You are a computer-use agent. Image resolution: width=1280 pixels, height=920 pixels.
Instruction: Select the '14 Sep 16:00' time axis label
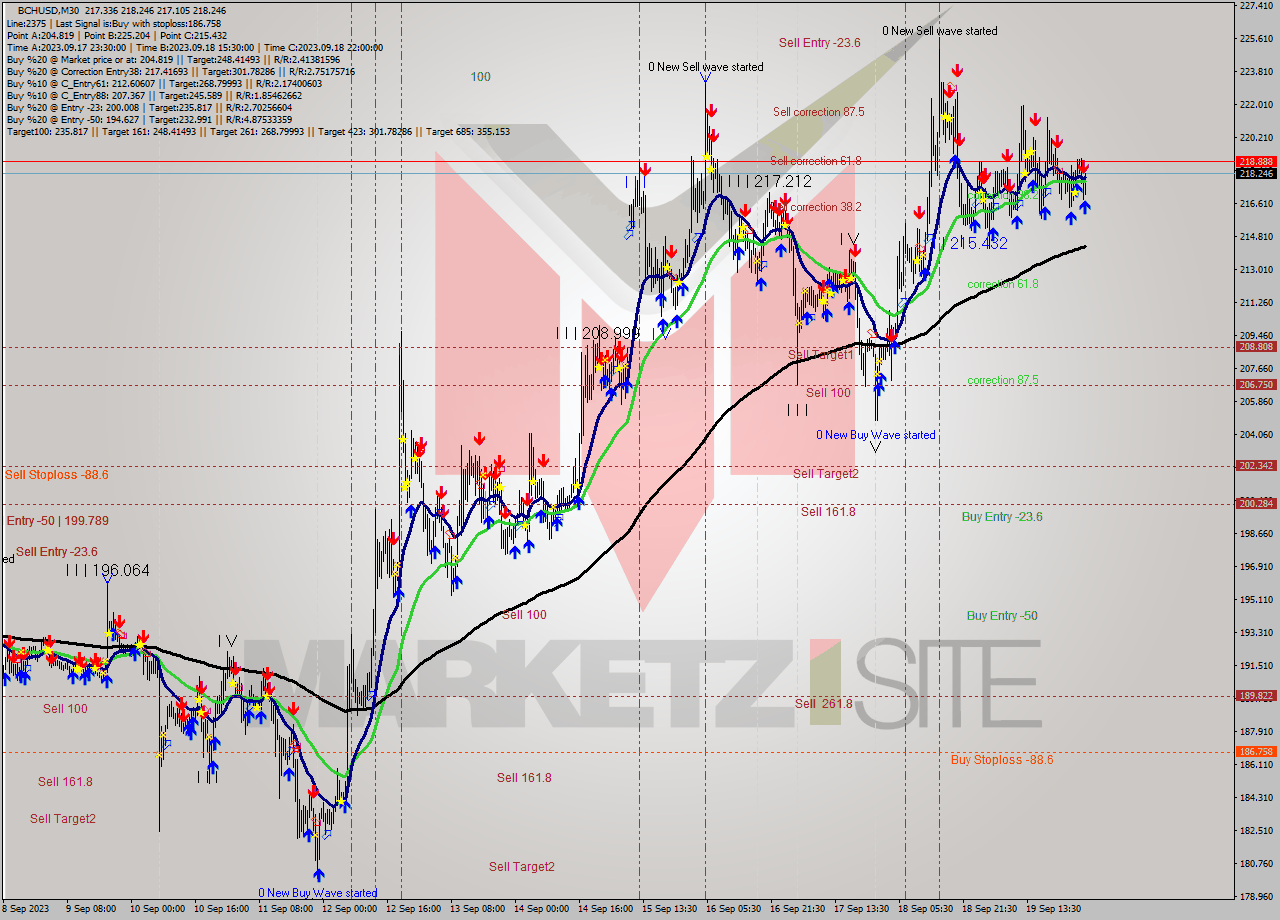click(605, 910)
